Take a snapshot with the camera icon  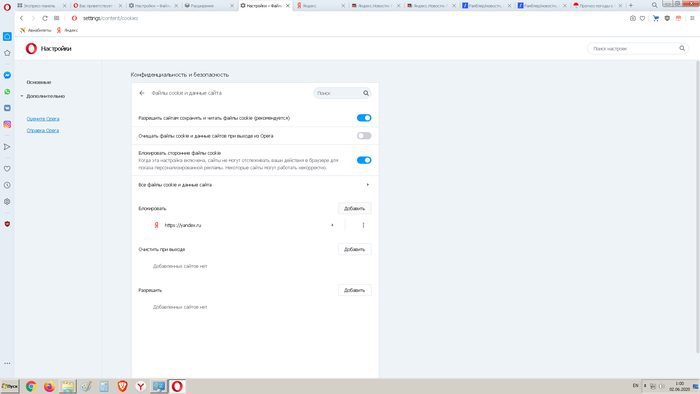[633, 18]
